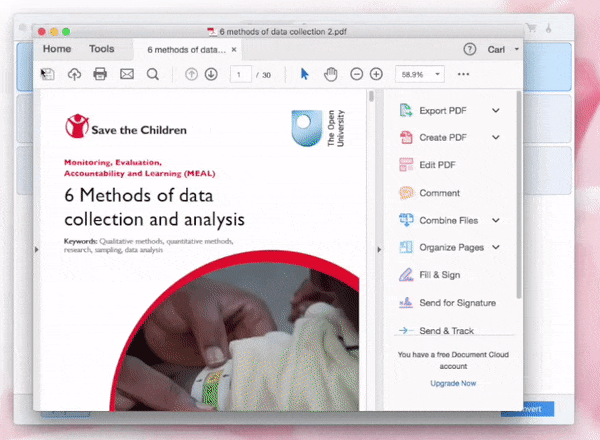Open the more tools ellipsis
The width and height of the screenshot is (600, 440).
click(463, 74)
